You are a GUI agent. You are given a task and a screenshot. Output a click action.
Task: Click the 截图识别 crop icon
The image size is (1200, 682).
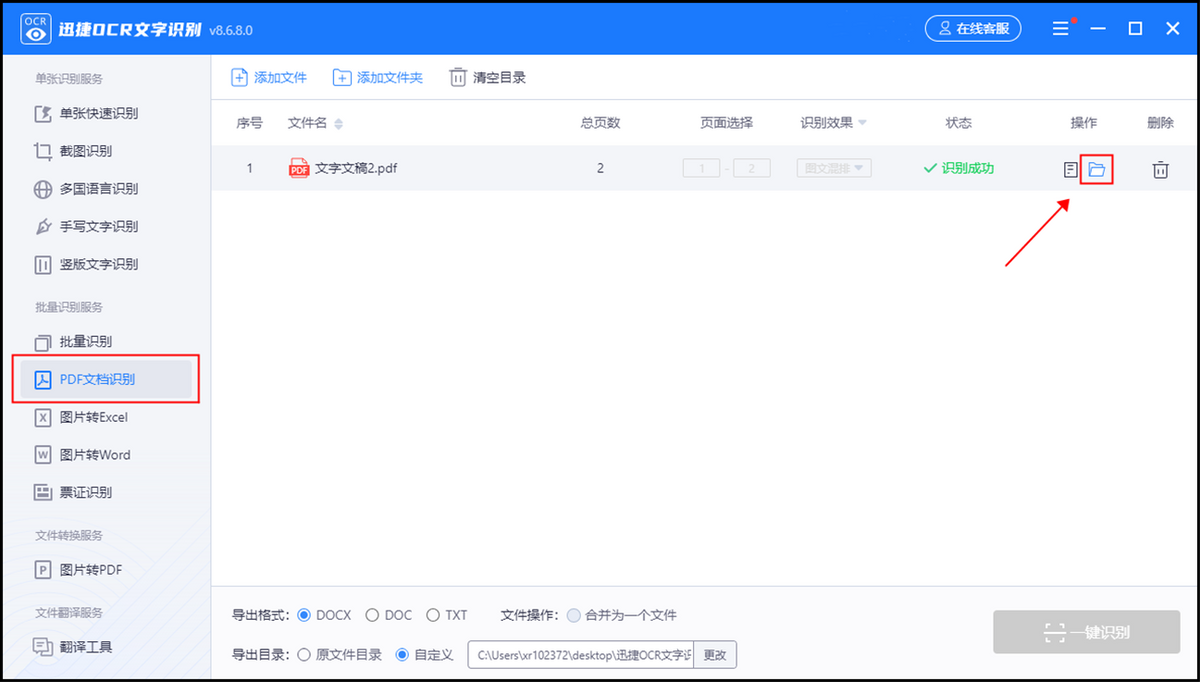[43, 151]
